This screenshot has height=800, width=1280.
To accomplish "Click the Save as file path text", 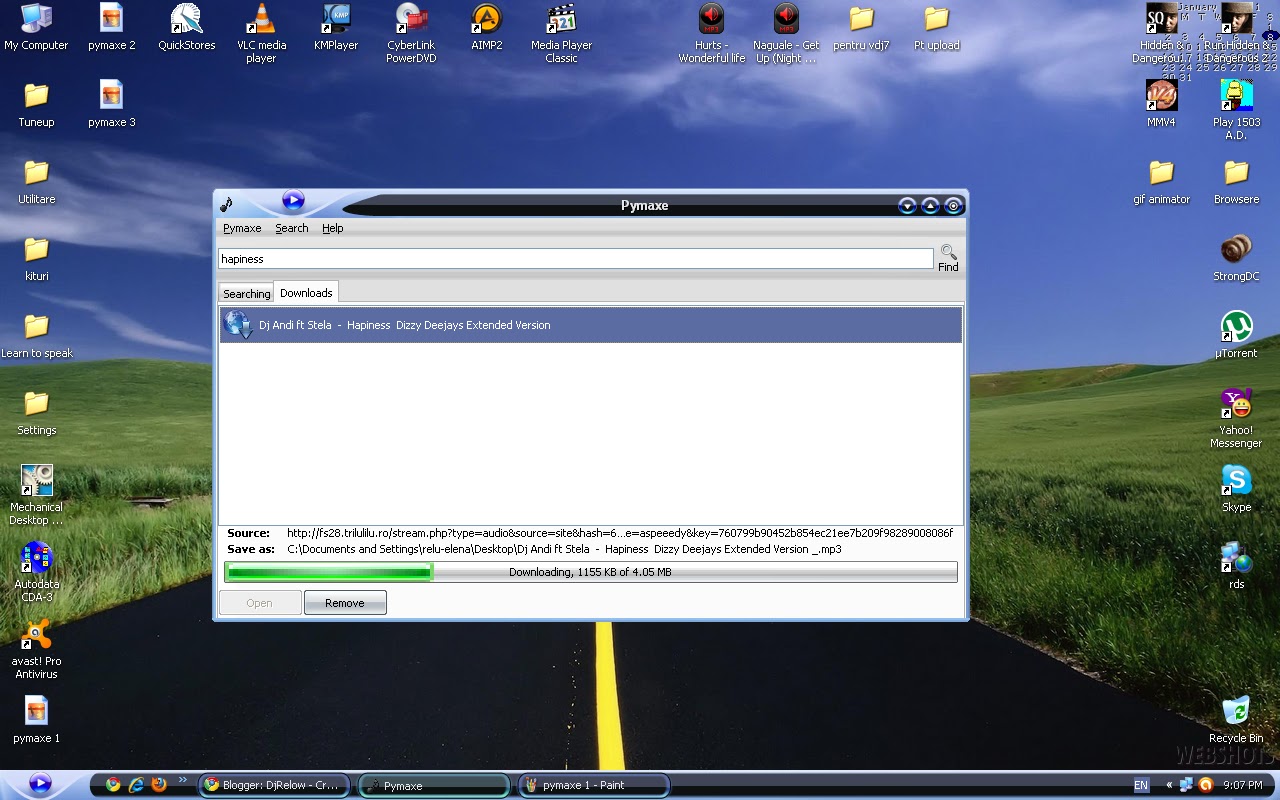I will (564, 549).
